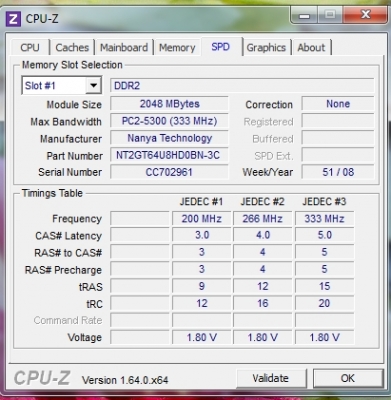
Task: Click the Module Size label
Action: pyautogui.click(x=74, y=105)
